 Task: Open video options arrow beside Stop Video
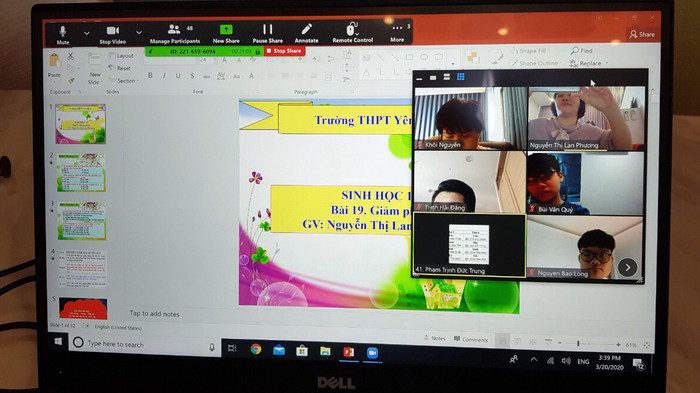(x=139, y=33)
